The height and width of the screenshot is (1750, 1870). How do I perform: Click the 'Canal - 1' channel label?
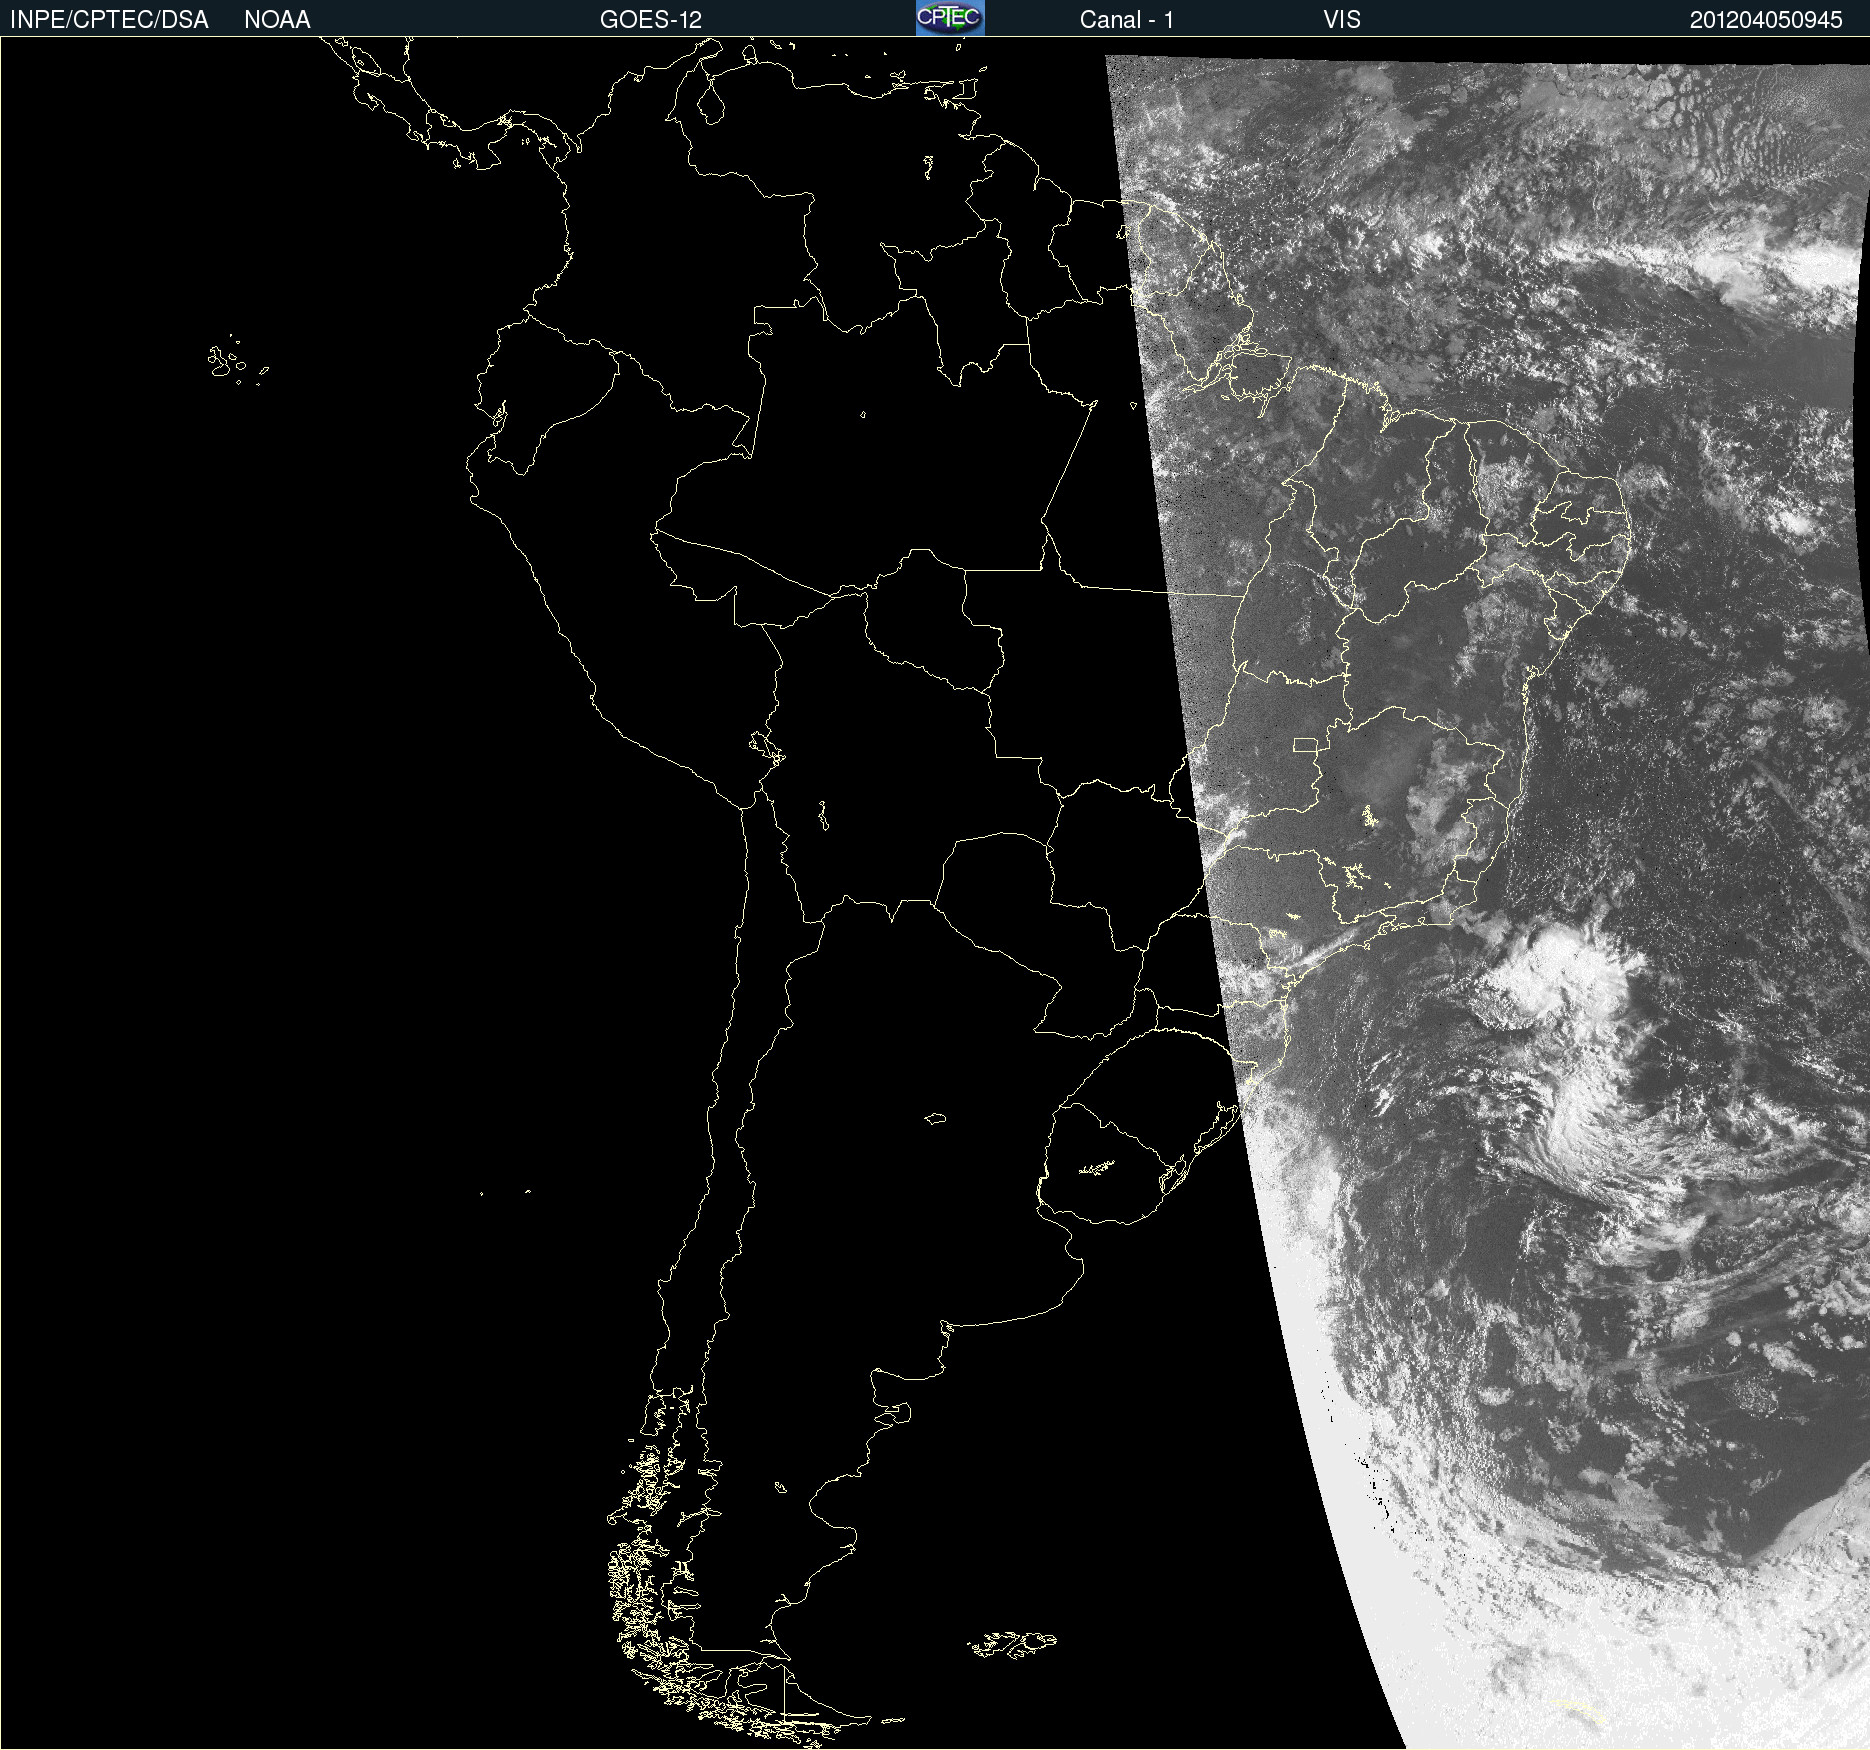1126,20
